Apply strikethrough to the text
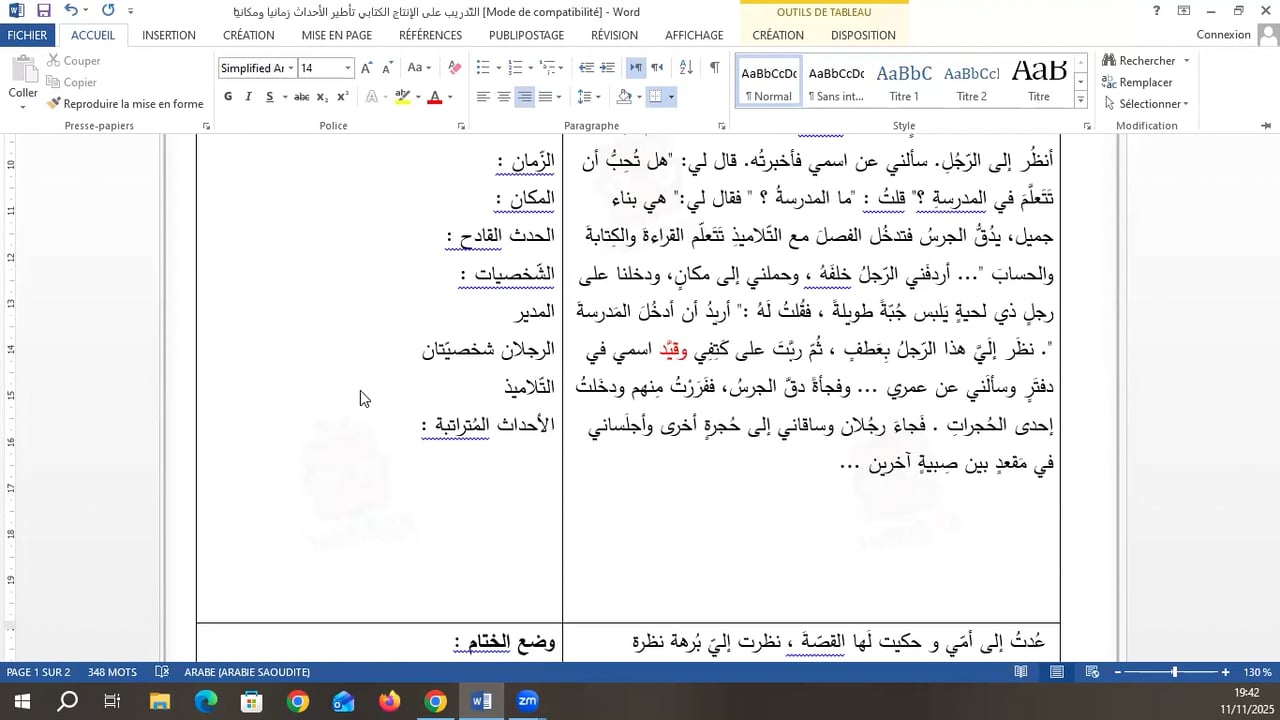Image resolution: width=1280 pixels, height=720 pixels. [301, 97]
